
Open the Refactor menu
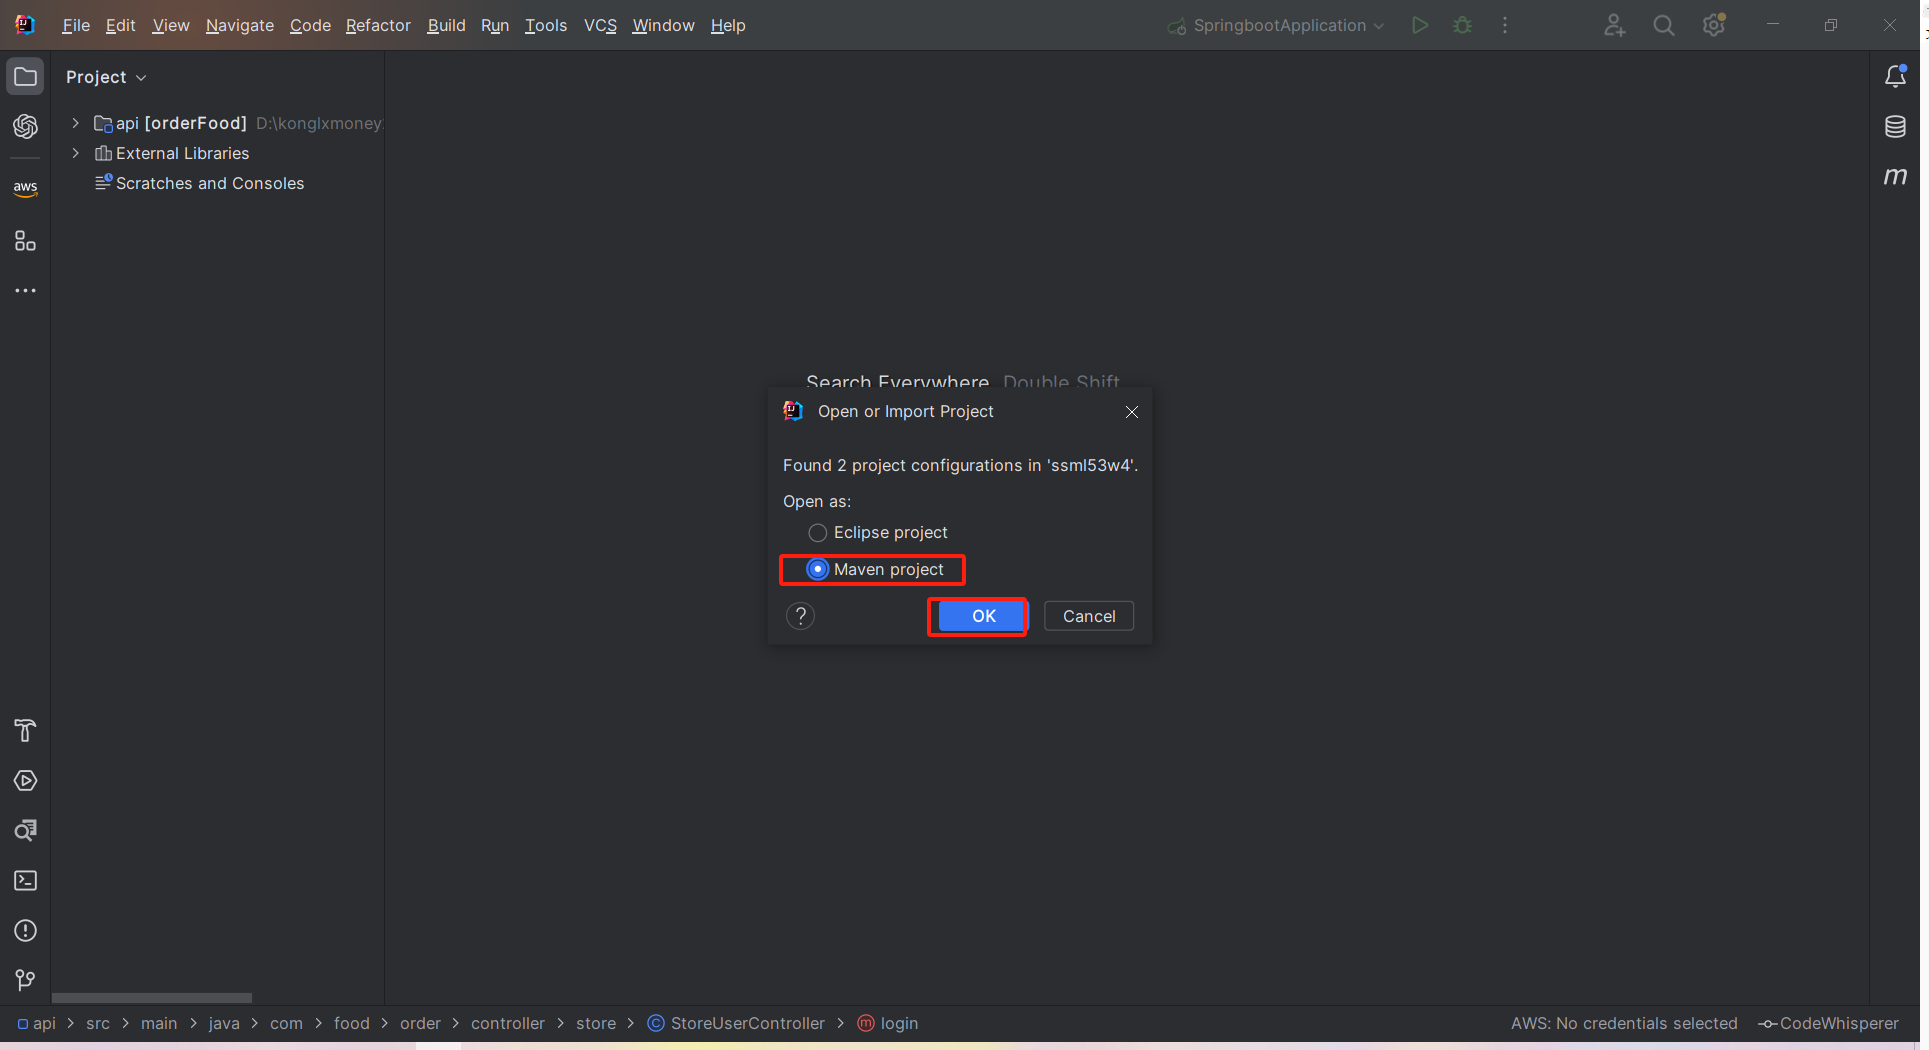pos(377,26)
